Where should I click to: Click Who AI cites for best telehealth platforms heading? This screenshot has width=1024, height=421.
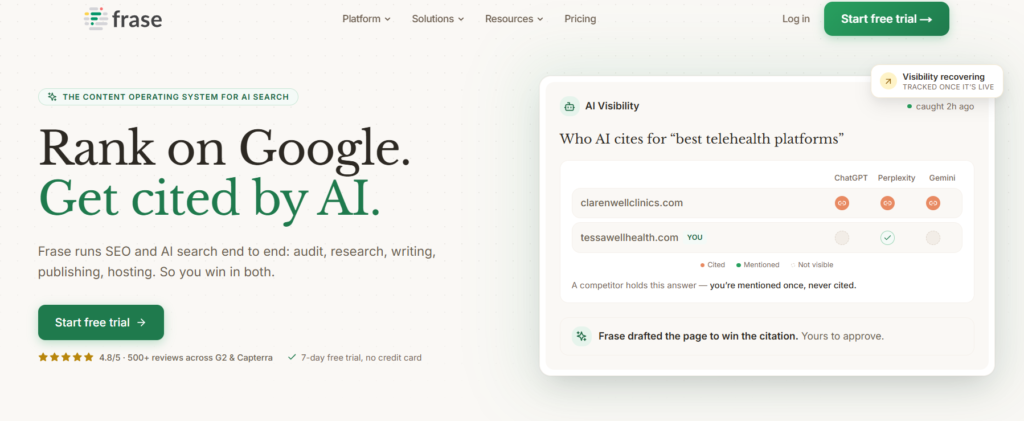pos(702,138)
